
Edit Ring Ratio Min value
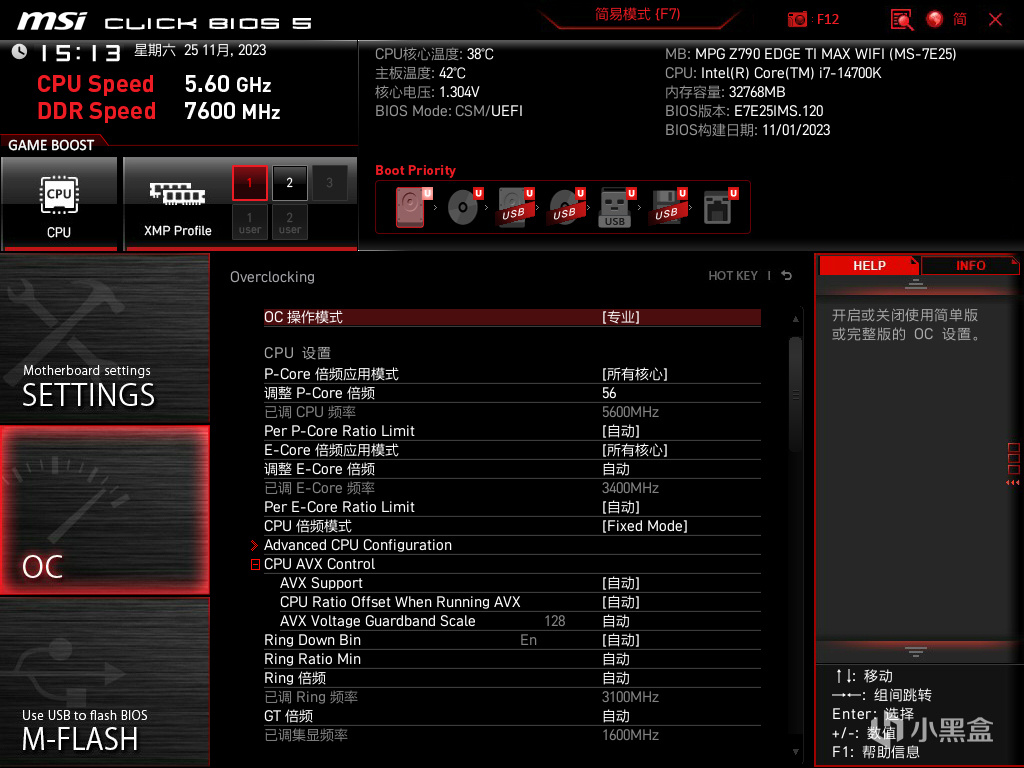512,659
